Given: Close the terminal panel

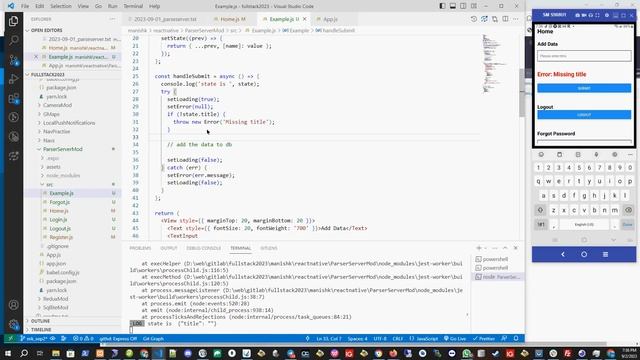Looking at the screenshot, I should pos(516,248).
